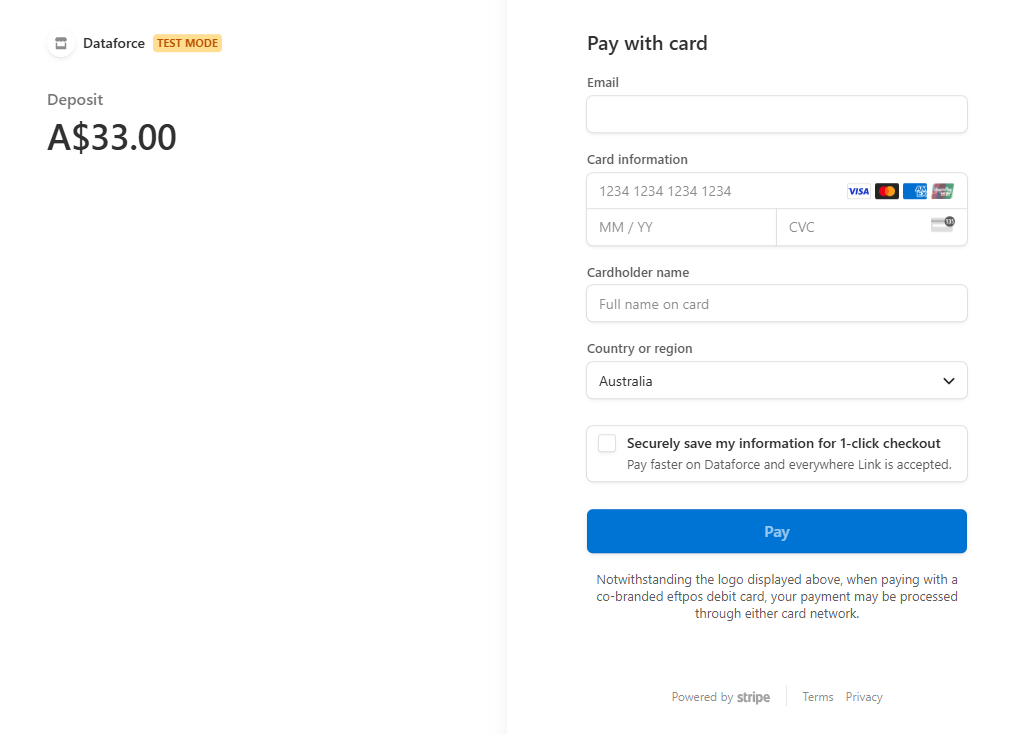Screen dimensions: 1024x734
Task: Click the CVC helper card icon
Action: [x=942, y=226]
